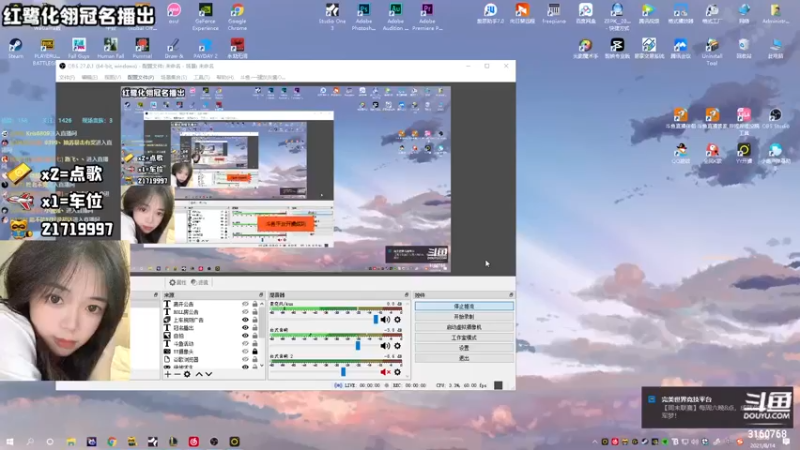Pop out the scenes dock
800x450 pixels.
pyautogui.click(x=156, y=295)
